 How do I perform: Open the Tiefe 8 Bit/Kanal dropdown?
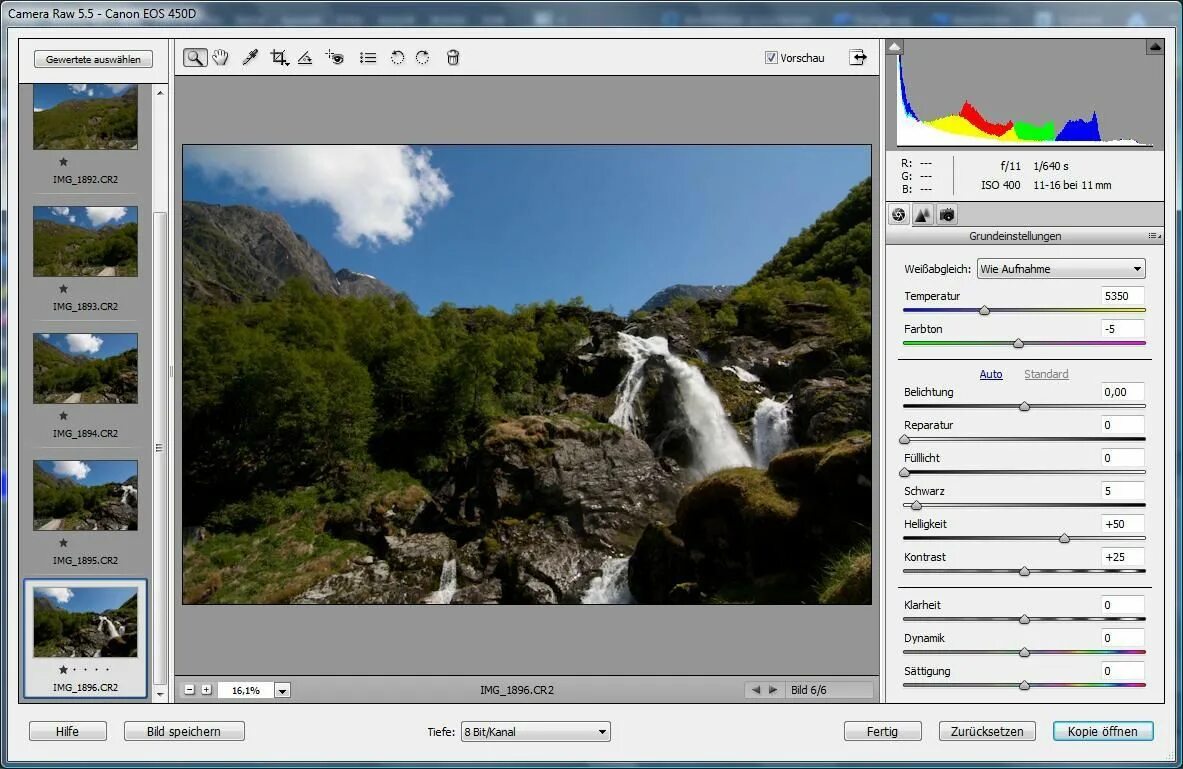[535, 731]
